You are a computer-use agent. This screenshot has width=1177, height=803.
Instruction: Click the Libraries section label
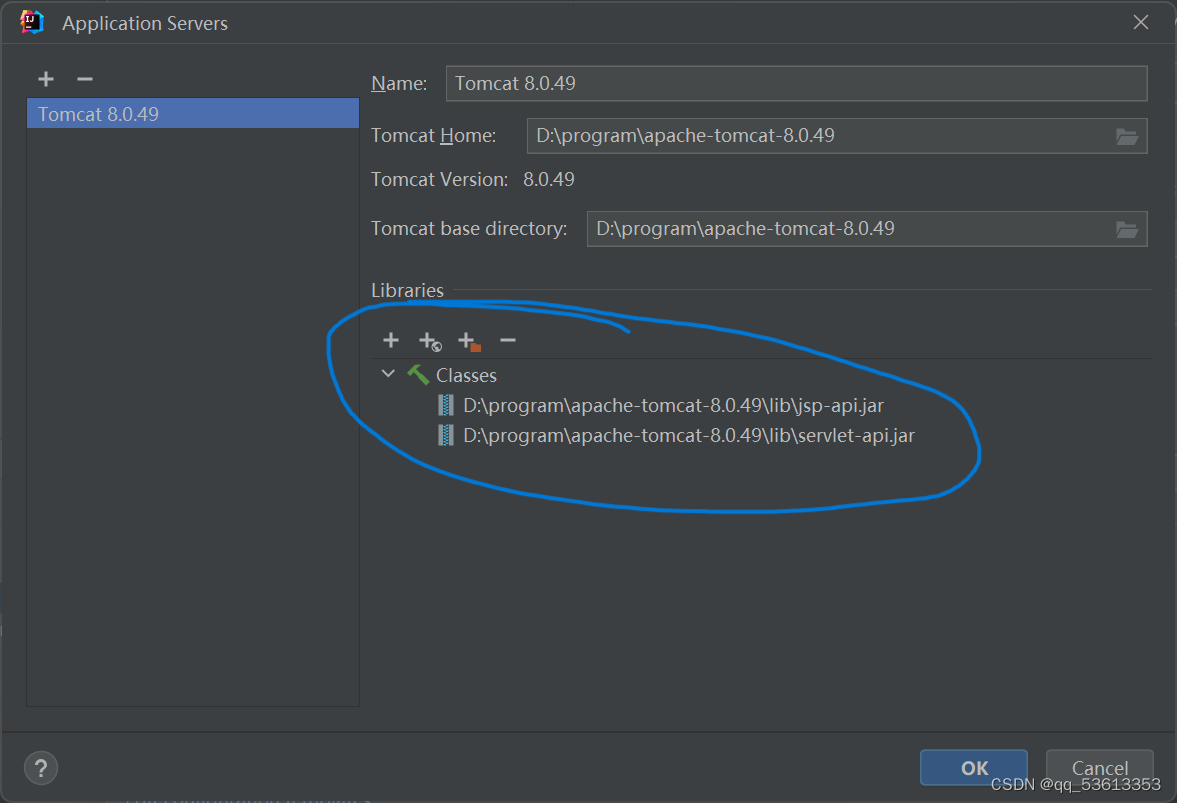(x=408, y=290)
